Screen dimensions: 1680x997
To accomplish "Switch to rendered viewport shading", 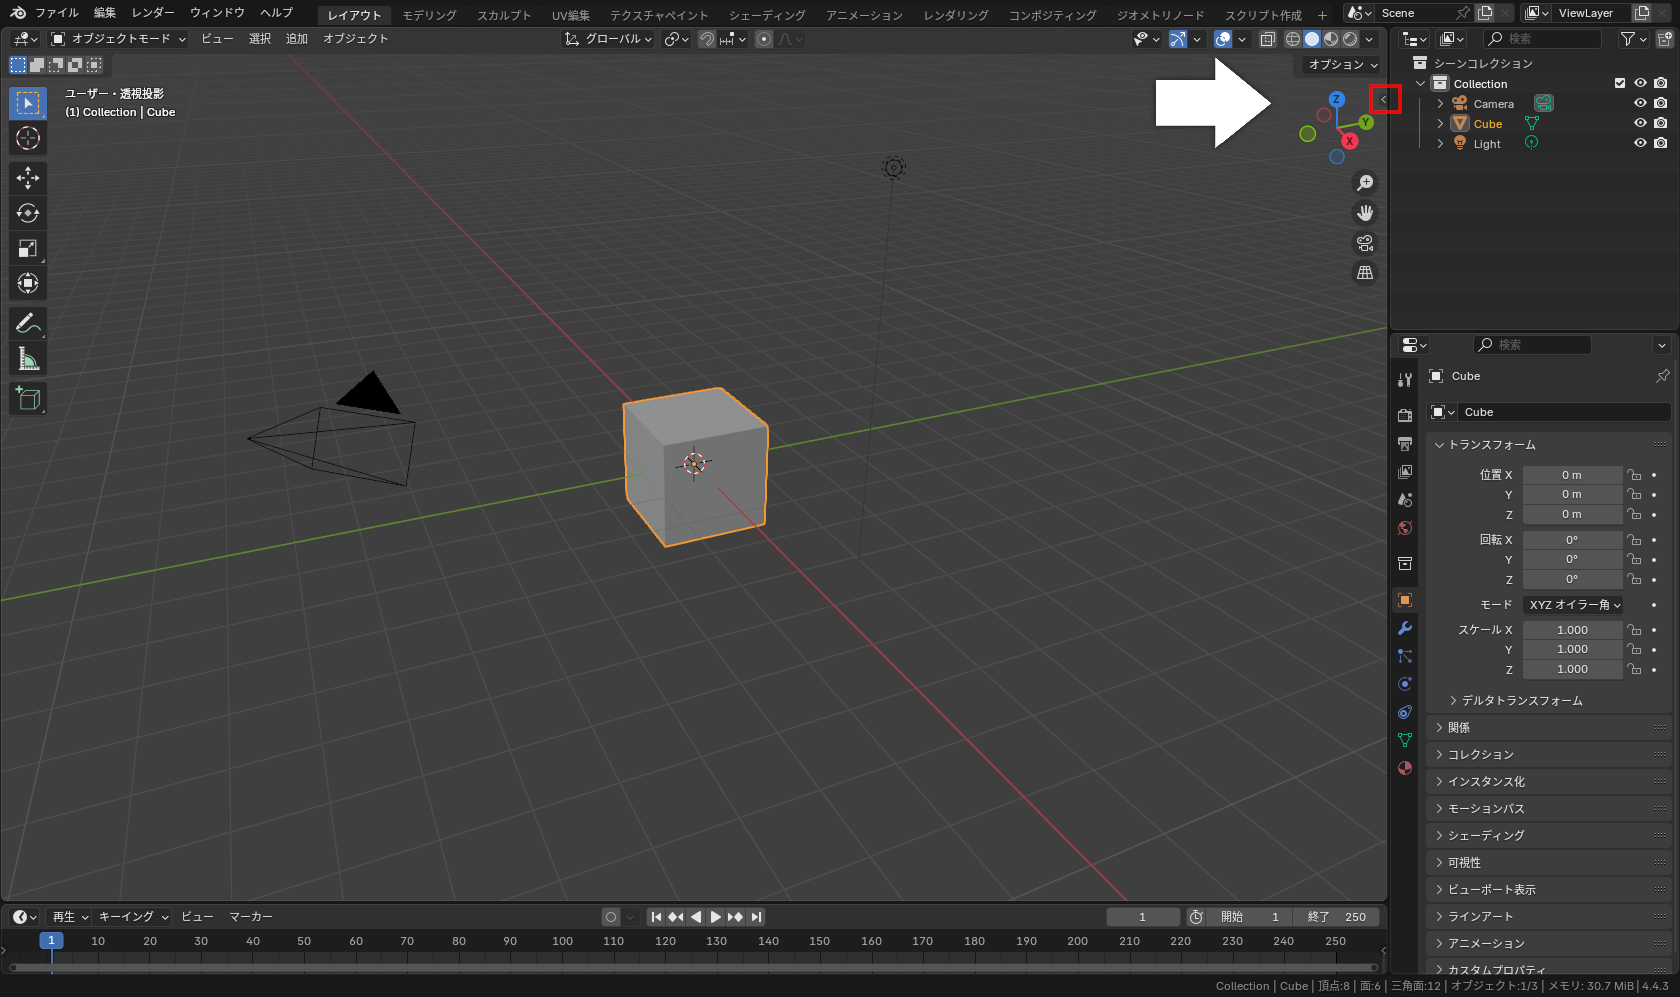I will pos(1350,39).
